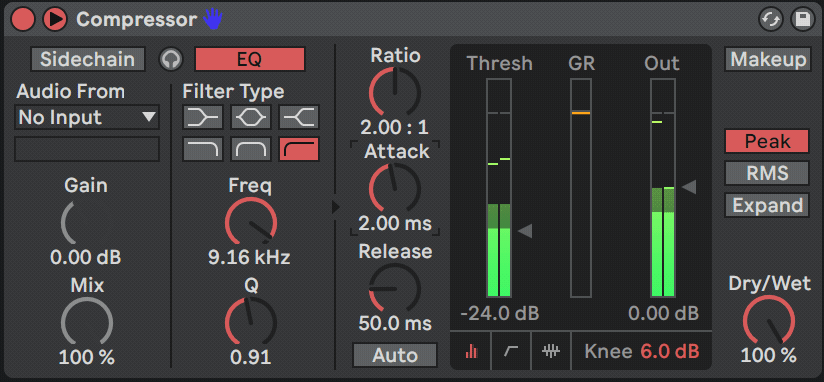Click the GR gain reduction meter
This screenshot has width=824, height=382.
pyautogui.click(x=581, y=188)
